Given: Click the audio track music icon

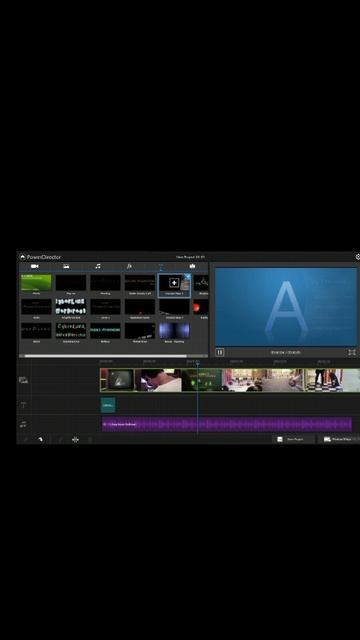Looking at the screenshot, I should (x=24, y=424).
